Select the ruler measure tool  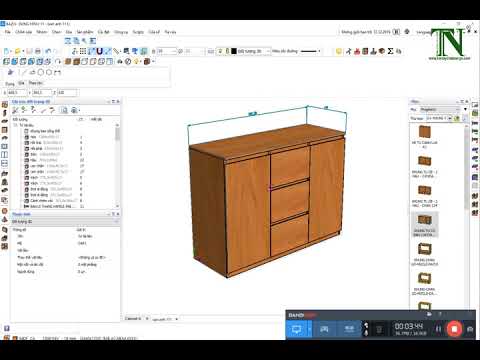(x=116, y=51)
